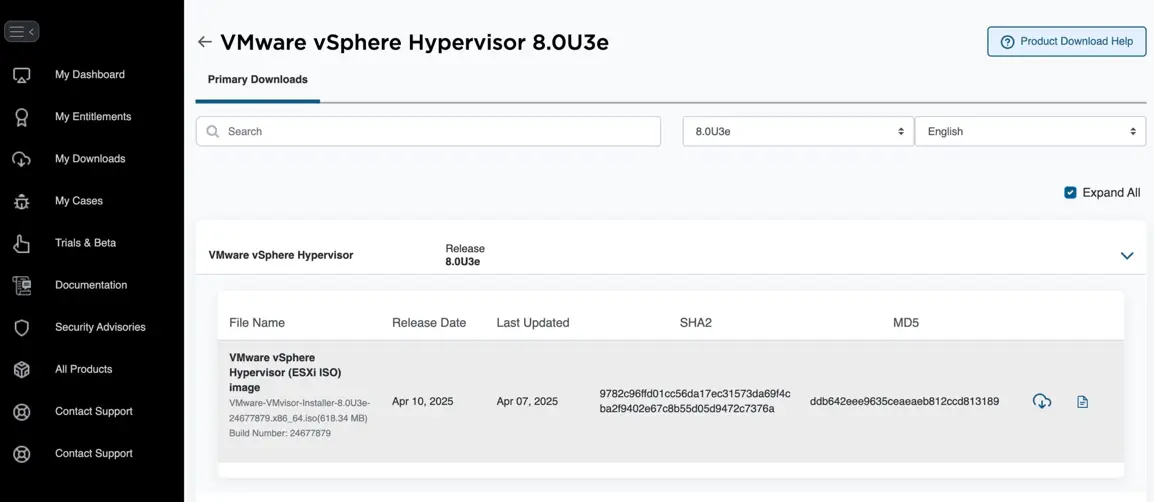Click the Documentation icon in sidebar
1154x502 pixels.
[x=22, y=285]
